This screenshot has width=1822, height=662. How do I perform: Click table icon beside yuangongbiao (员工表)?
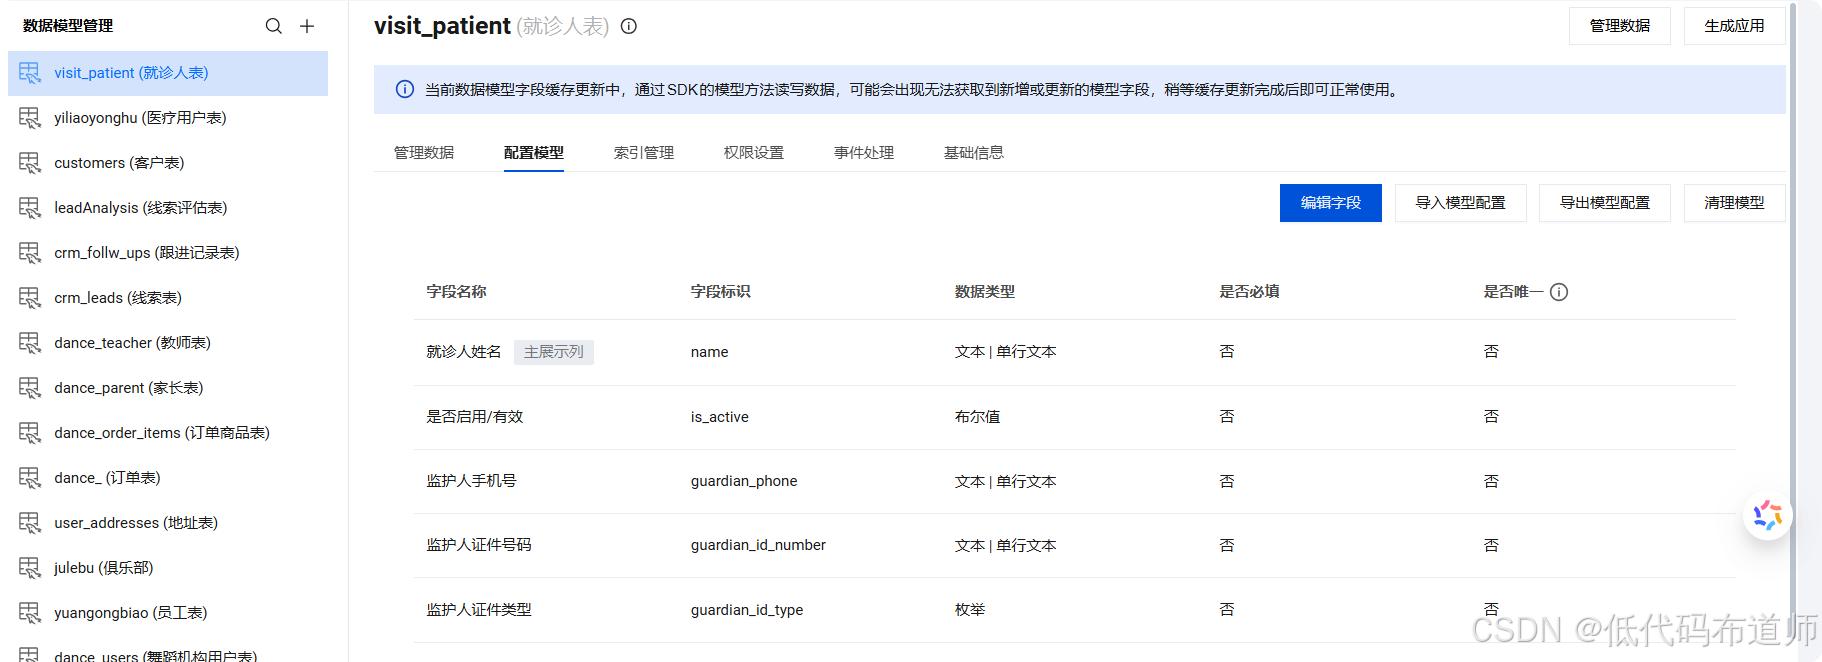coord(30,613)
